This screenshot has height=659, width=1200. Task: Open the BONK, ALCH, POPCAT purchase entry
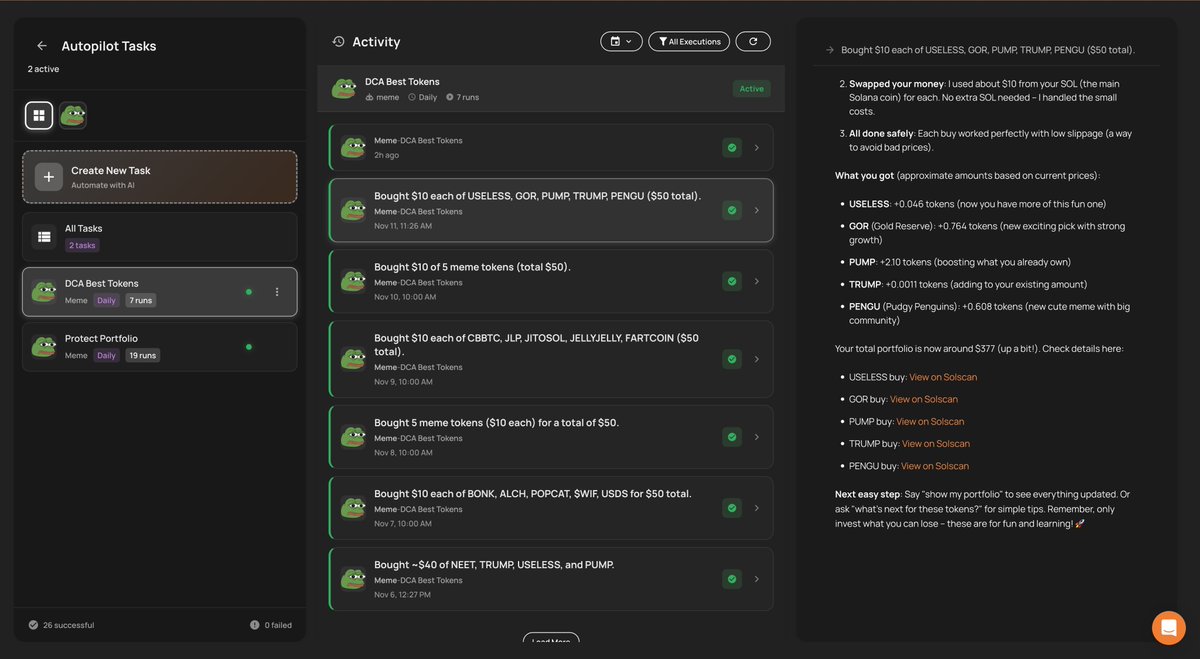[551, 508]
